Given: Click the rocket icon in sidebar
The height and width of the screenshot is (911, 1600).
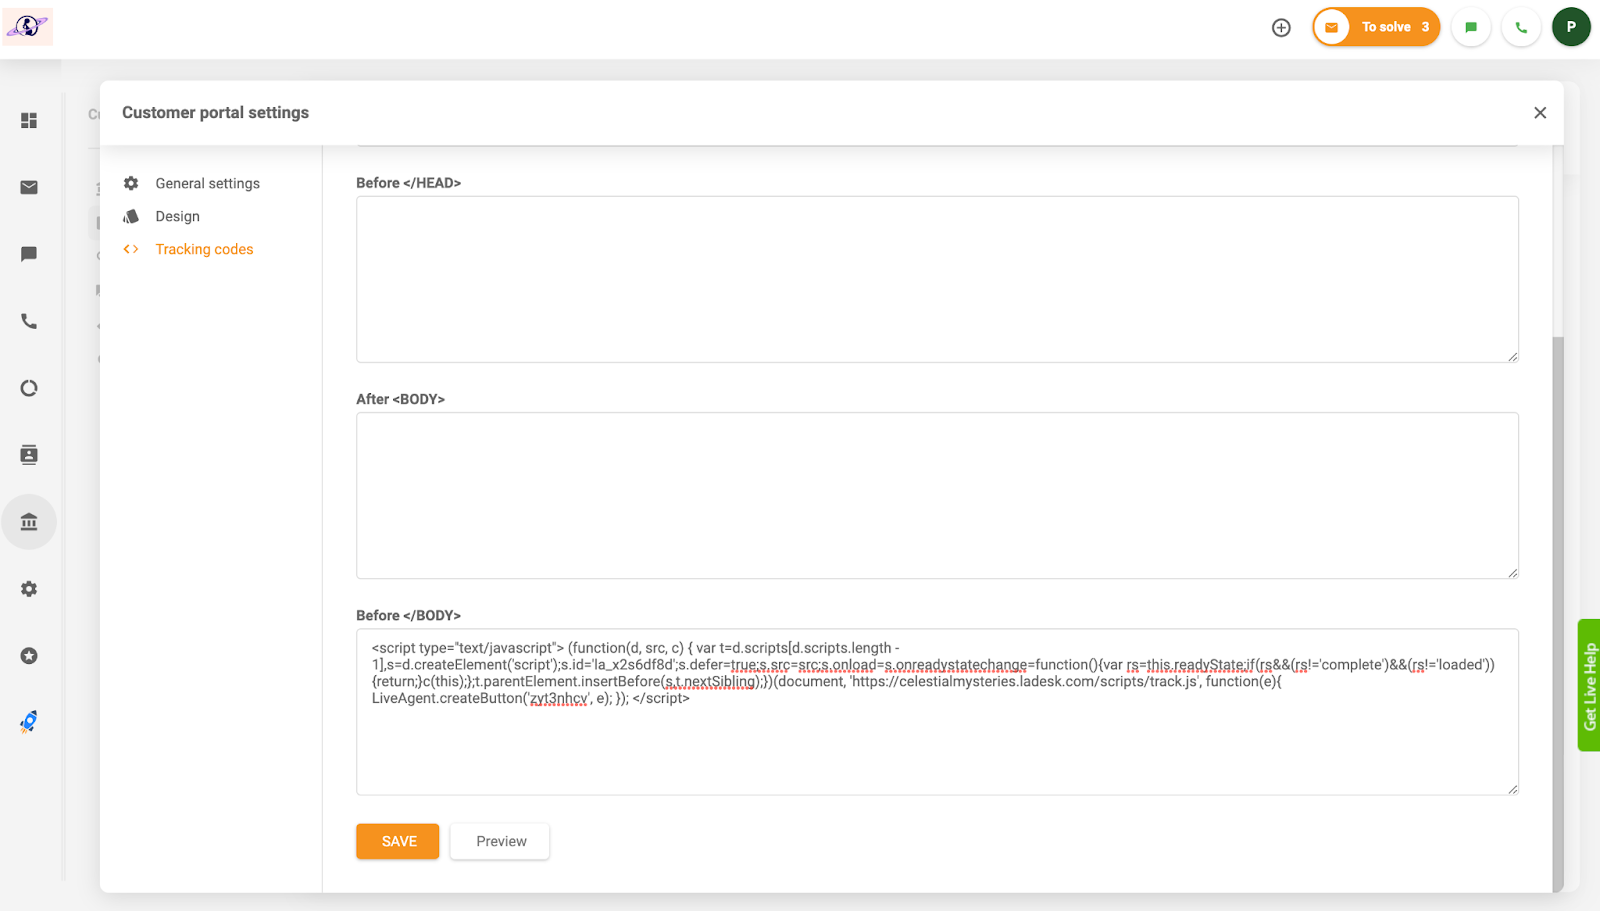Looking at the screenshot, I should 29,722.
